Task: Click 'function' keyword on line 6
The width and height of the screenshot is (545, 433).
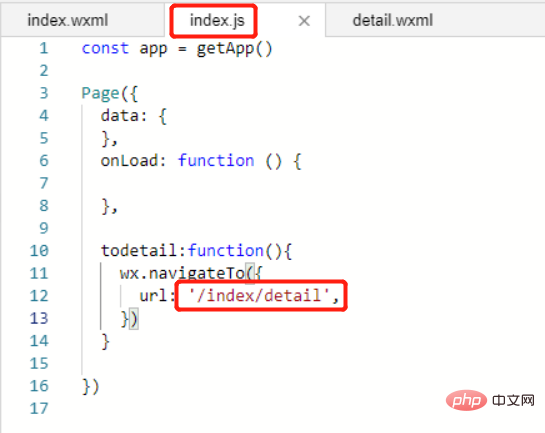Action: pos(216,161)
